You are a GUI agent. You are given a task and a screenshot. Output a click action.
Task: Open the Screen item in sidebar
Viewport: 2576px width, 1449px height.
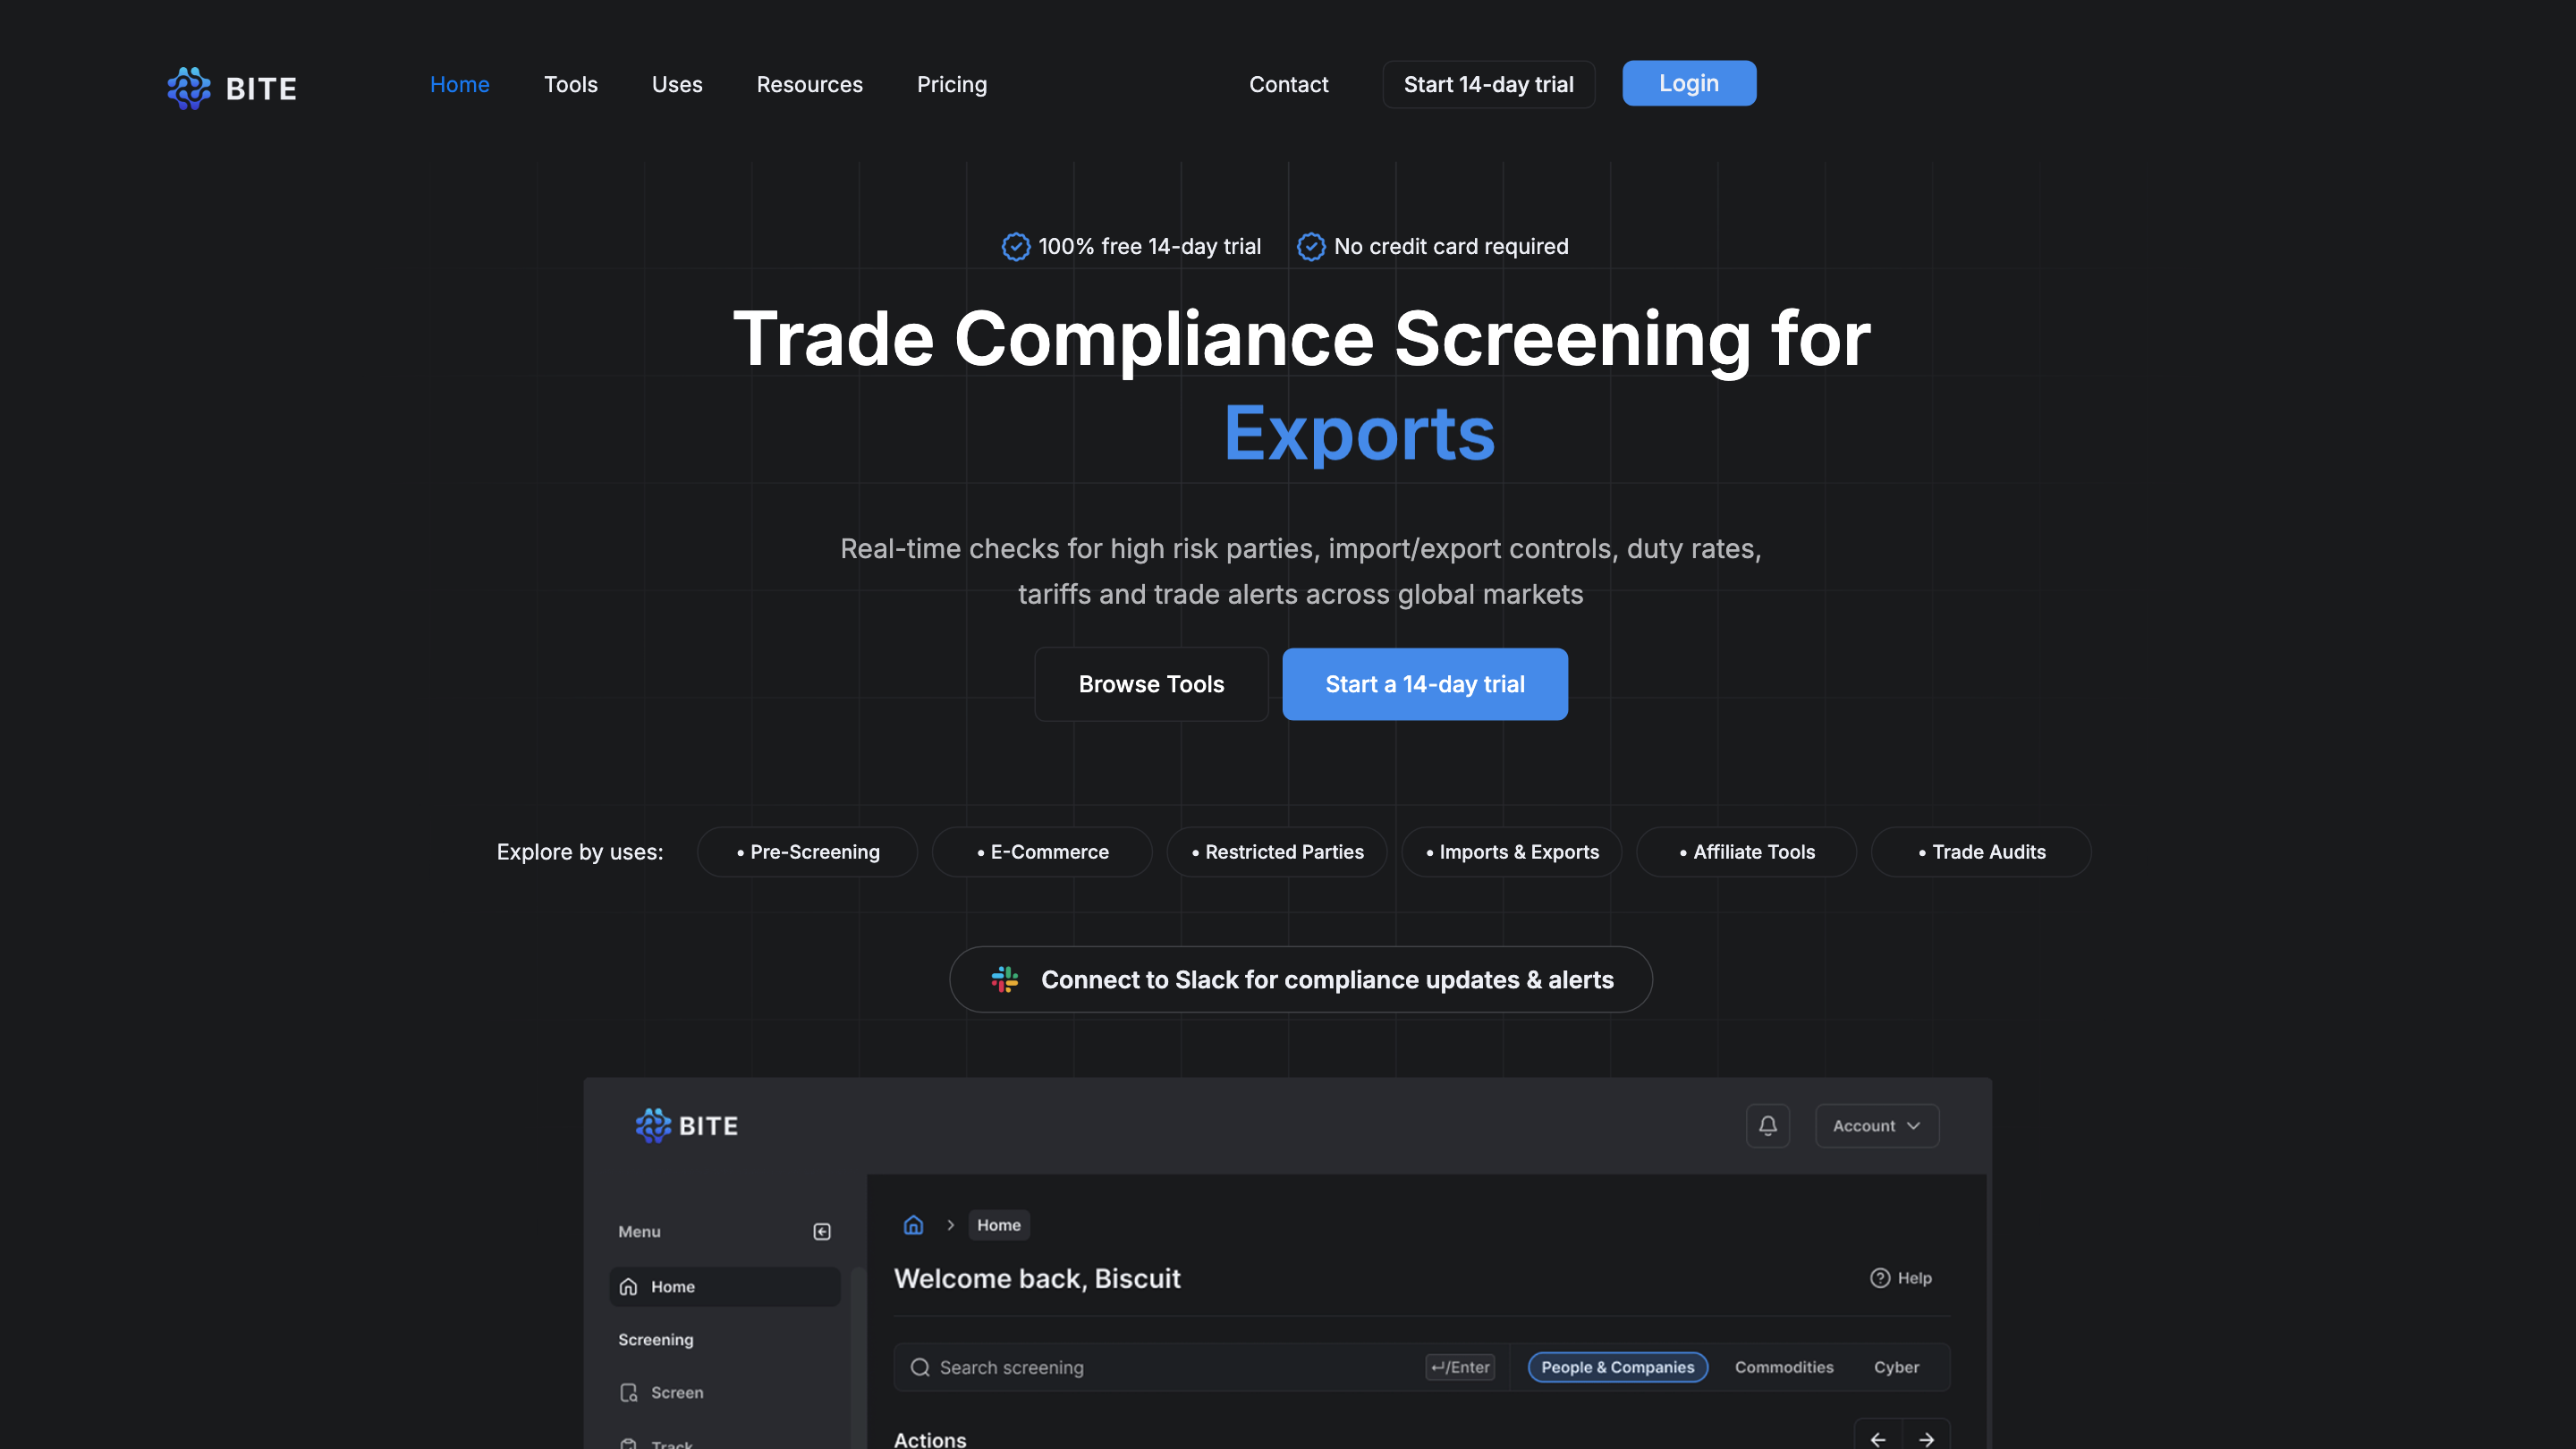[676, 1392]
